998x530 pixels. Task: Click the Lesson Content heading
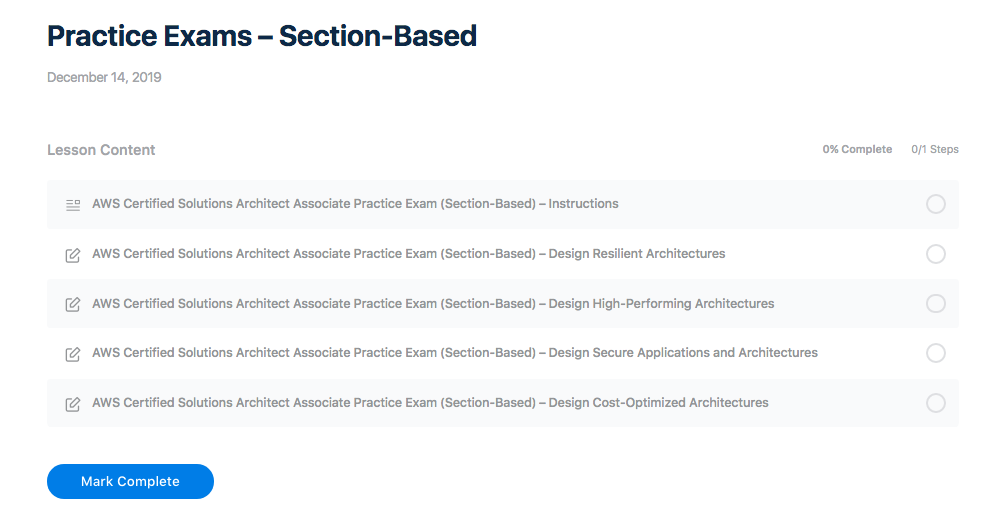(x=101, y=150)
